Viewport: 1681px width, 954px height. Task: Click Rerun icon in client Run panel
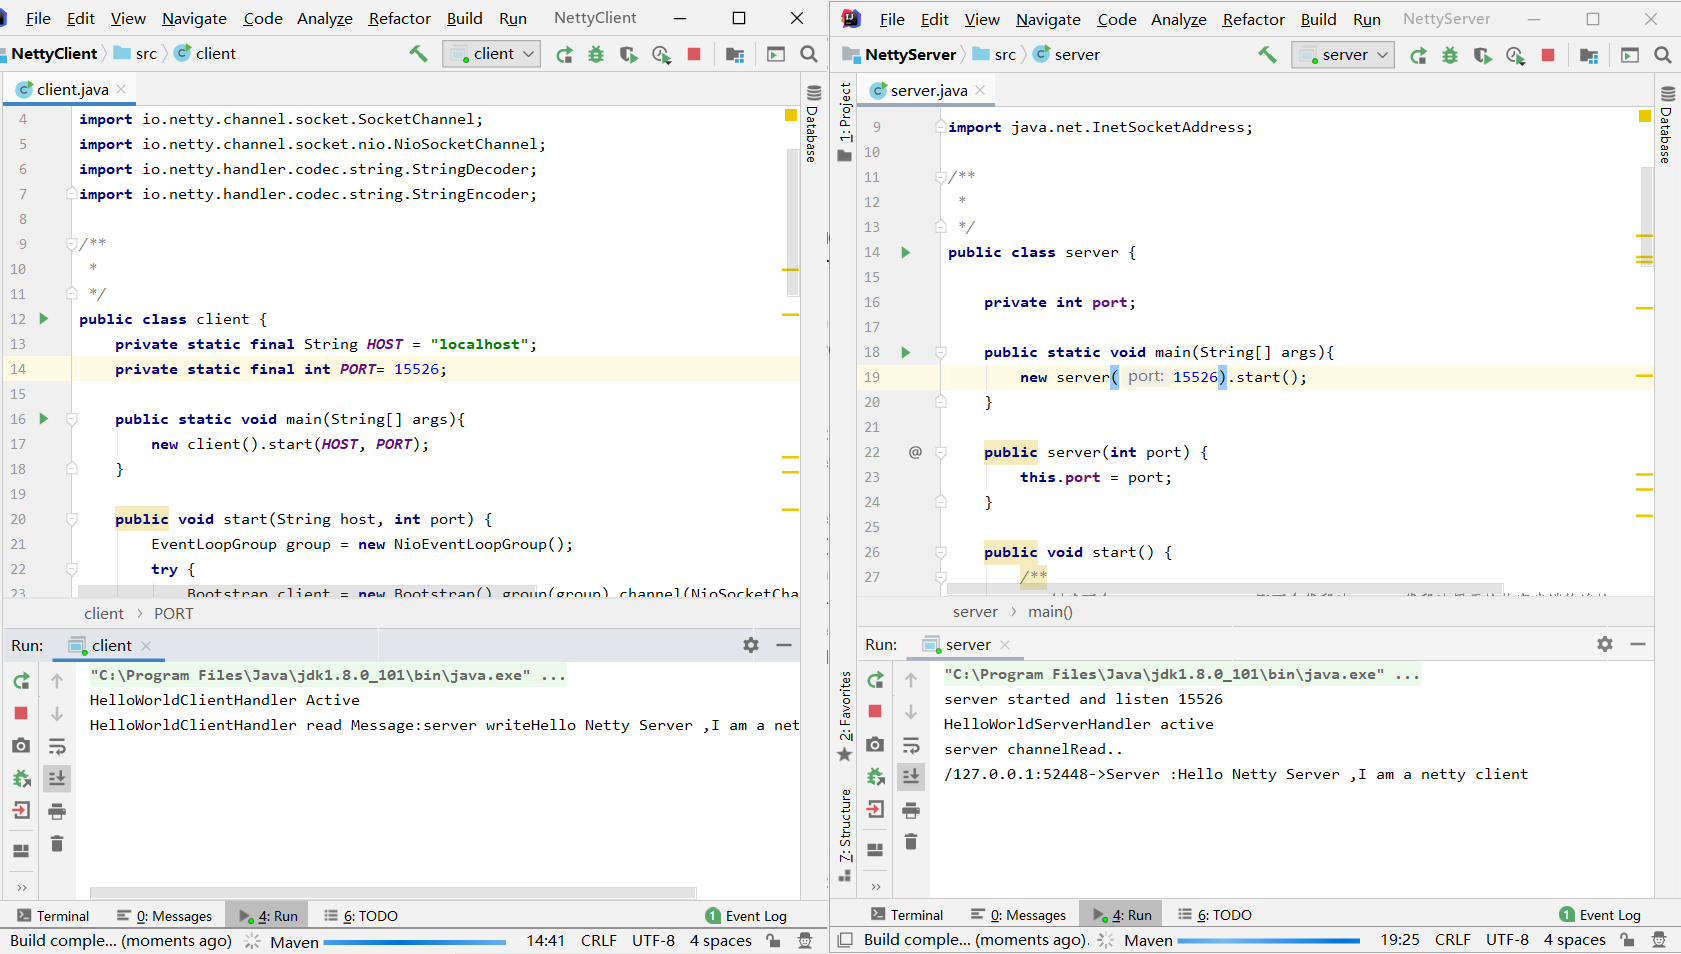point(21,681)
